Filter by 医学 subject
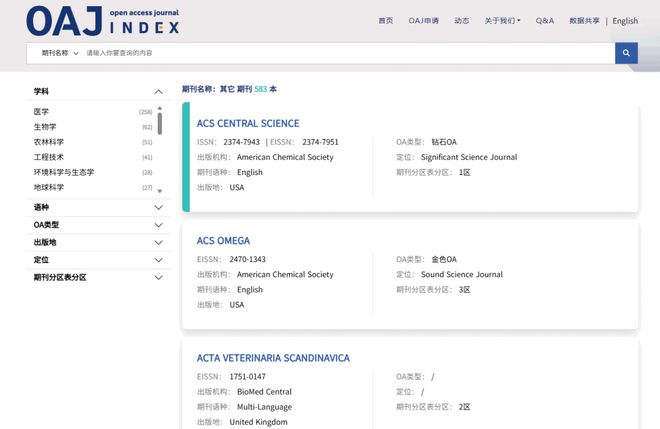This screenshot has height=429, width=660. pyautogui.click(x=41, y=112)
